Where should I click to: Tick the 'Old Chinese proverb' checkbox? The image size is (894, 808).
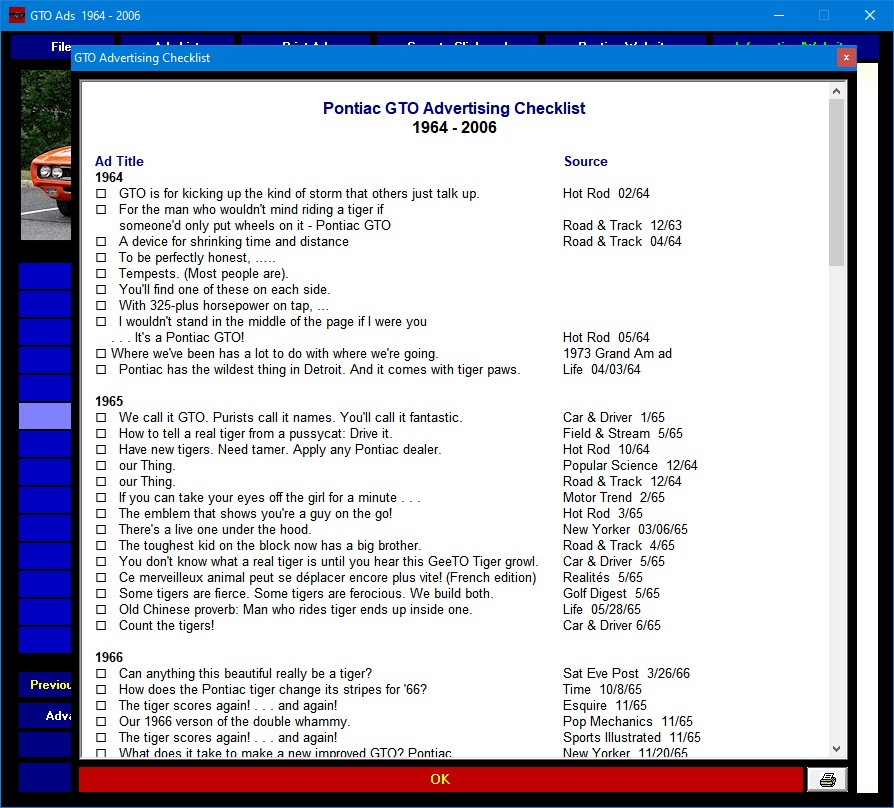pyautogui.click(x=101, y=610)
